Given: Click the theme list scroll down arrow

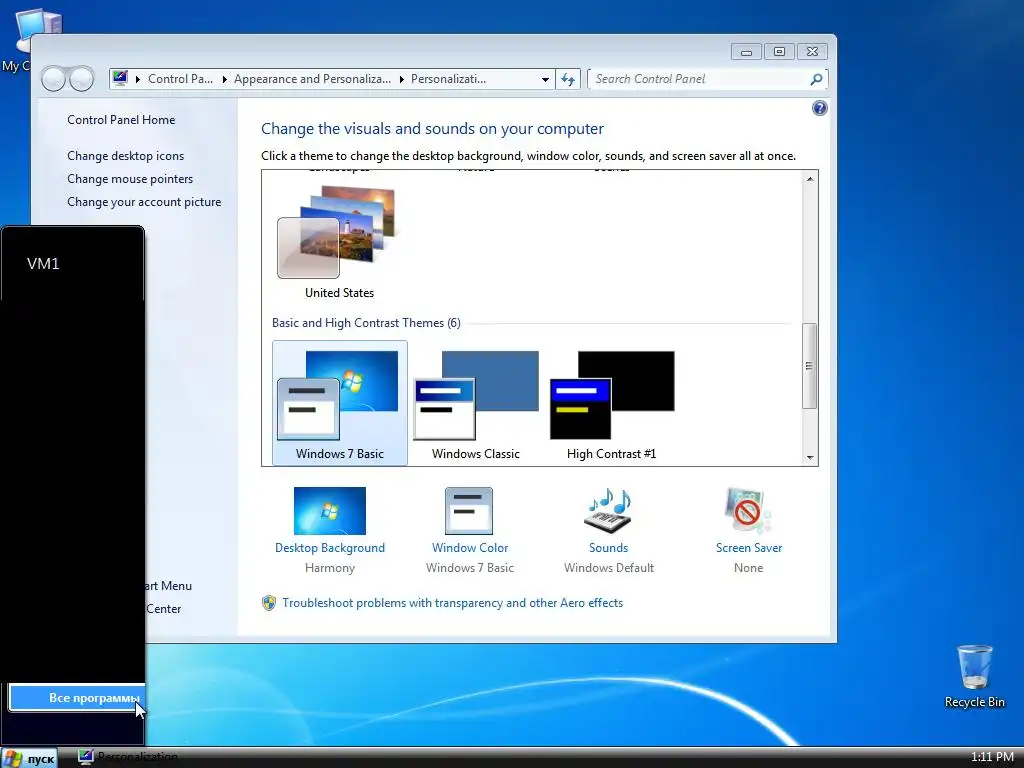Looking at the screenshot, I should [x=810, y=457].
